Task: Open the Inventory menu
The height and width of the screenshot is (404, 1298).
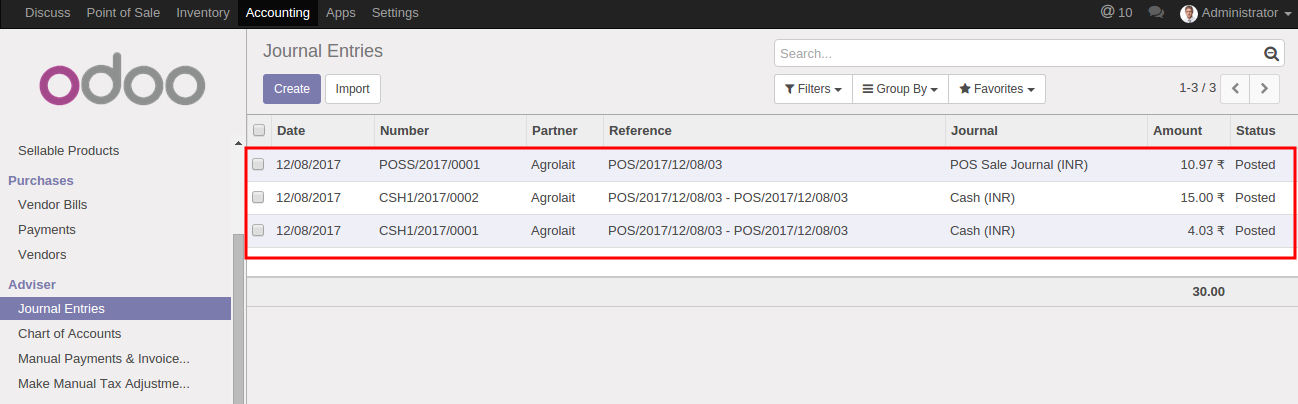Action: pyautogui.click(x=202, y=13)
